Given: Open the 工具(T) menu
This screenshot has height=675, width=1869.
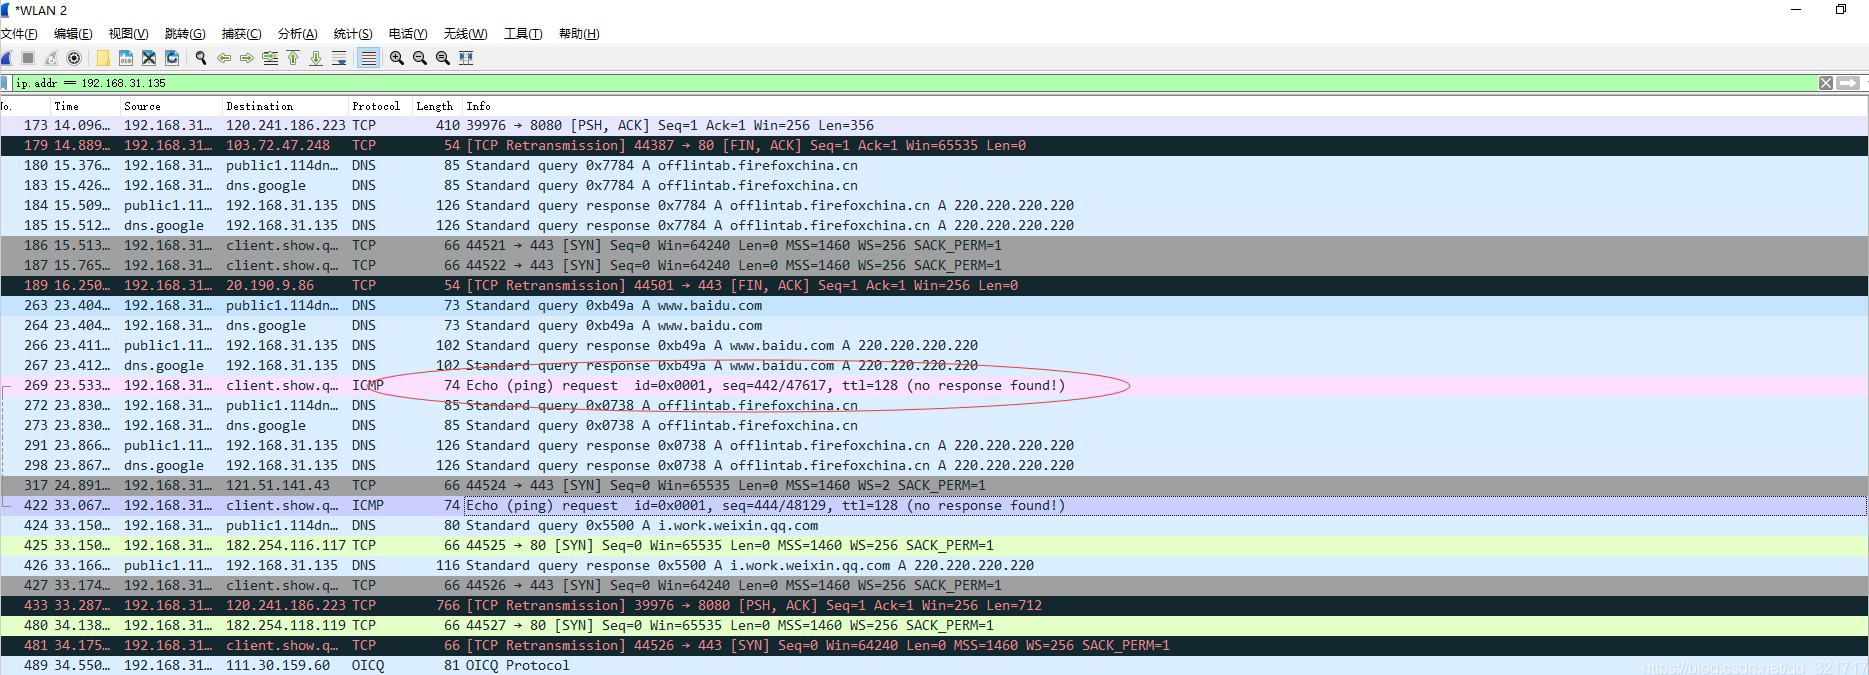Looking at the screenshot, I should tap(523, 34).
